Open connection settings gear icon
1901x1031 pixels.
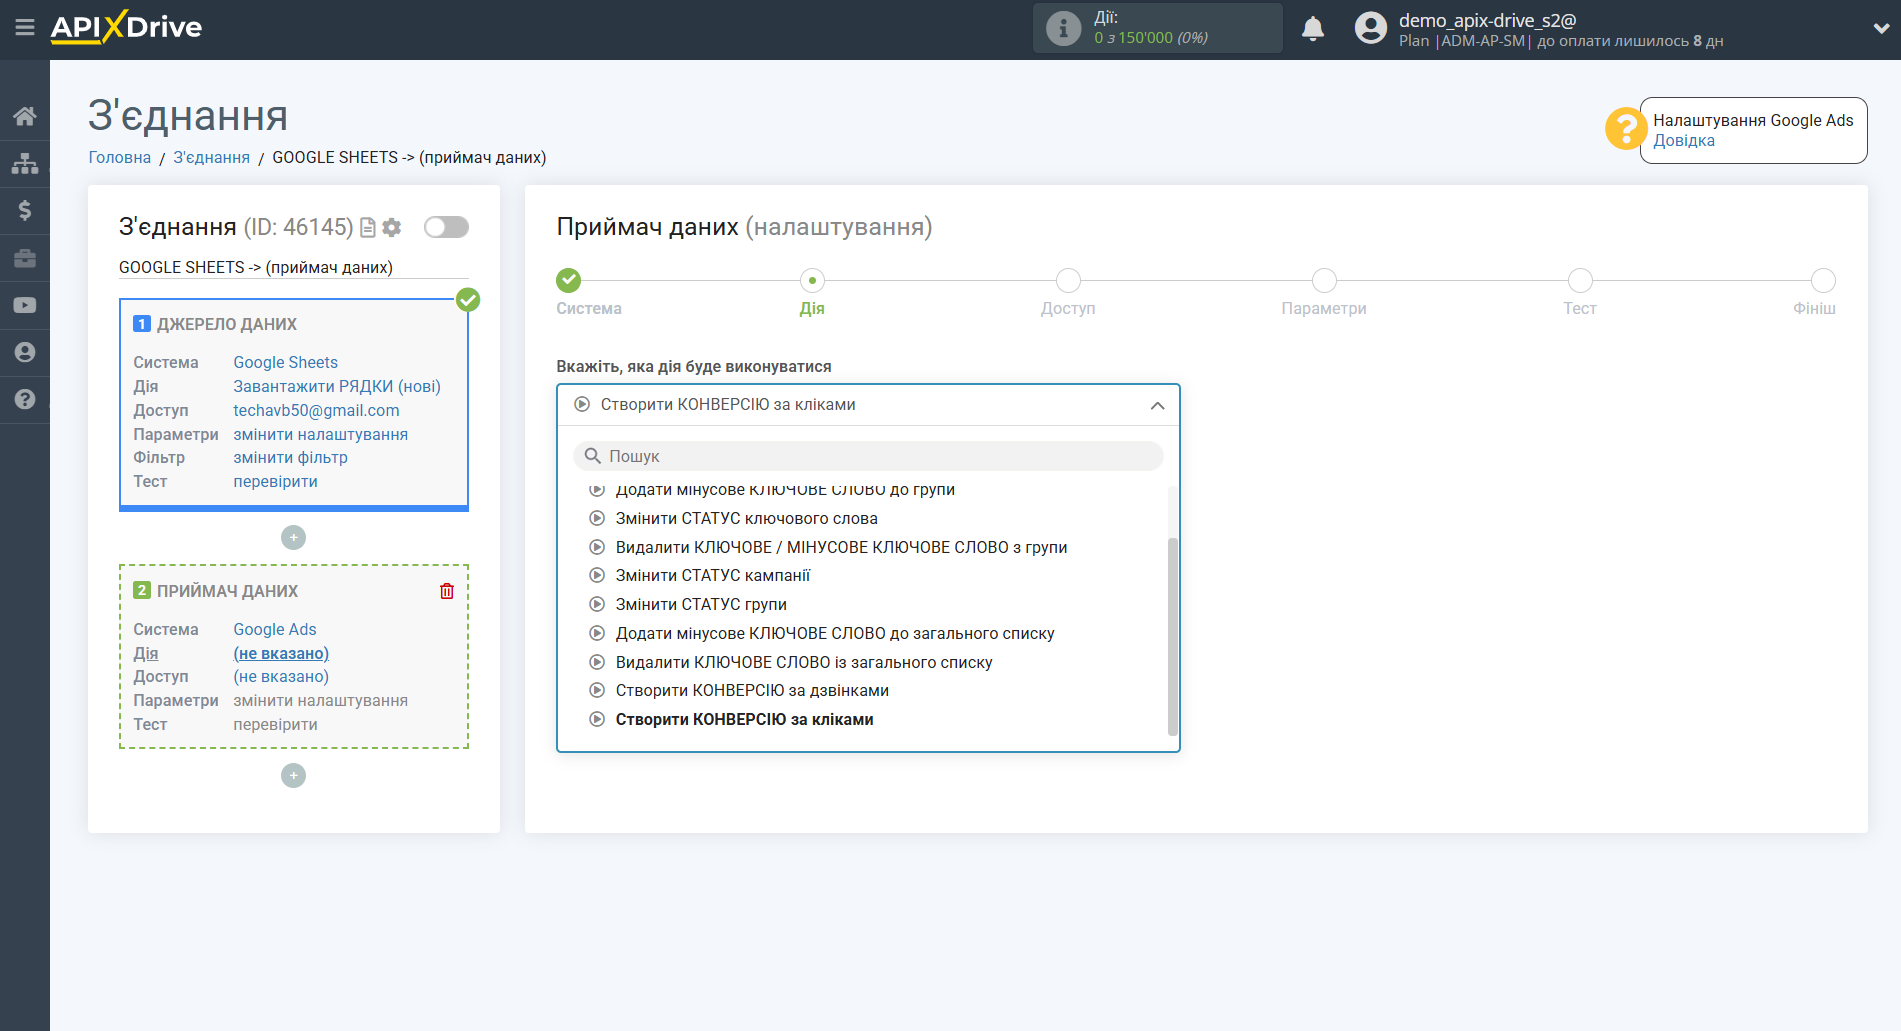point(392,228)
